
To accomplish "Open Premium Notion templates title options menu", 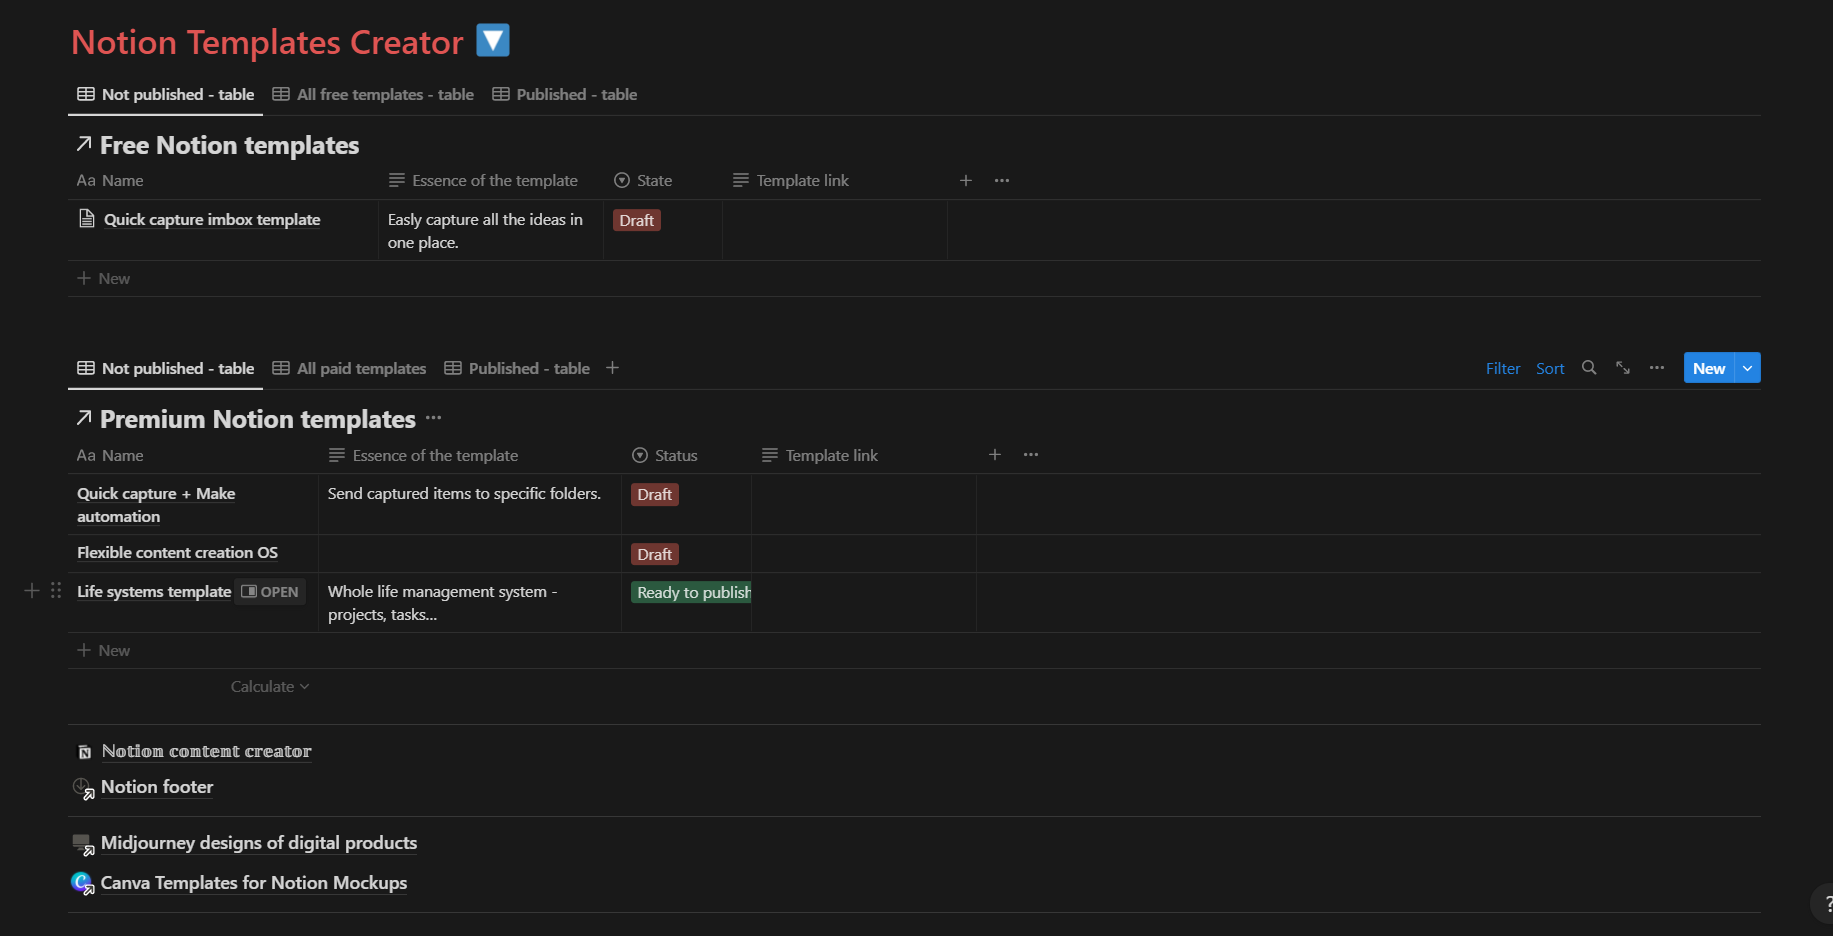I will (x=433, y=418).
